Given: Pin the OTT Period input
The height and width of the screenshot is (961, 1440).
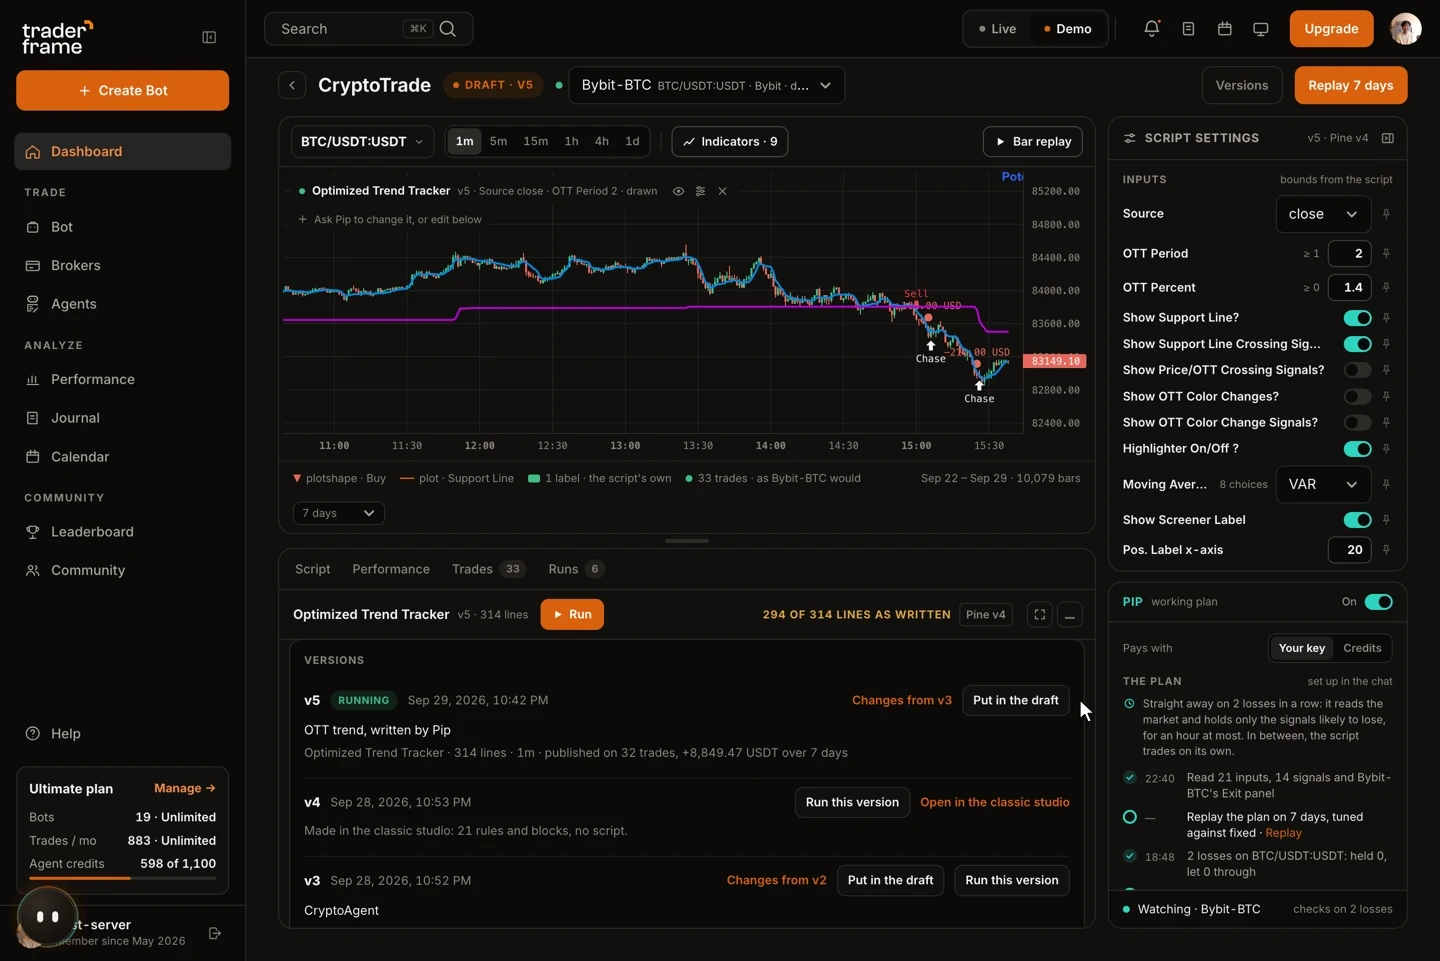Looking at the screenshot, I should pyautogui.click(x=1386, y=254).
